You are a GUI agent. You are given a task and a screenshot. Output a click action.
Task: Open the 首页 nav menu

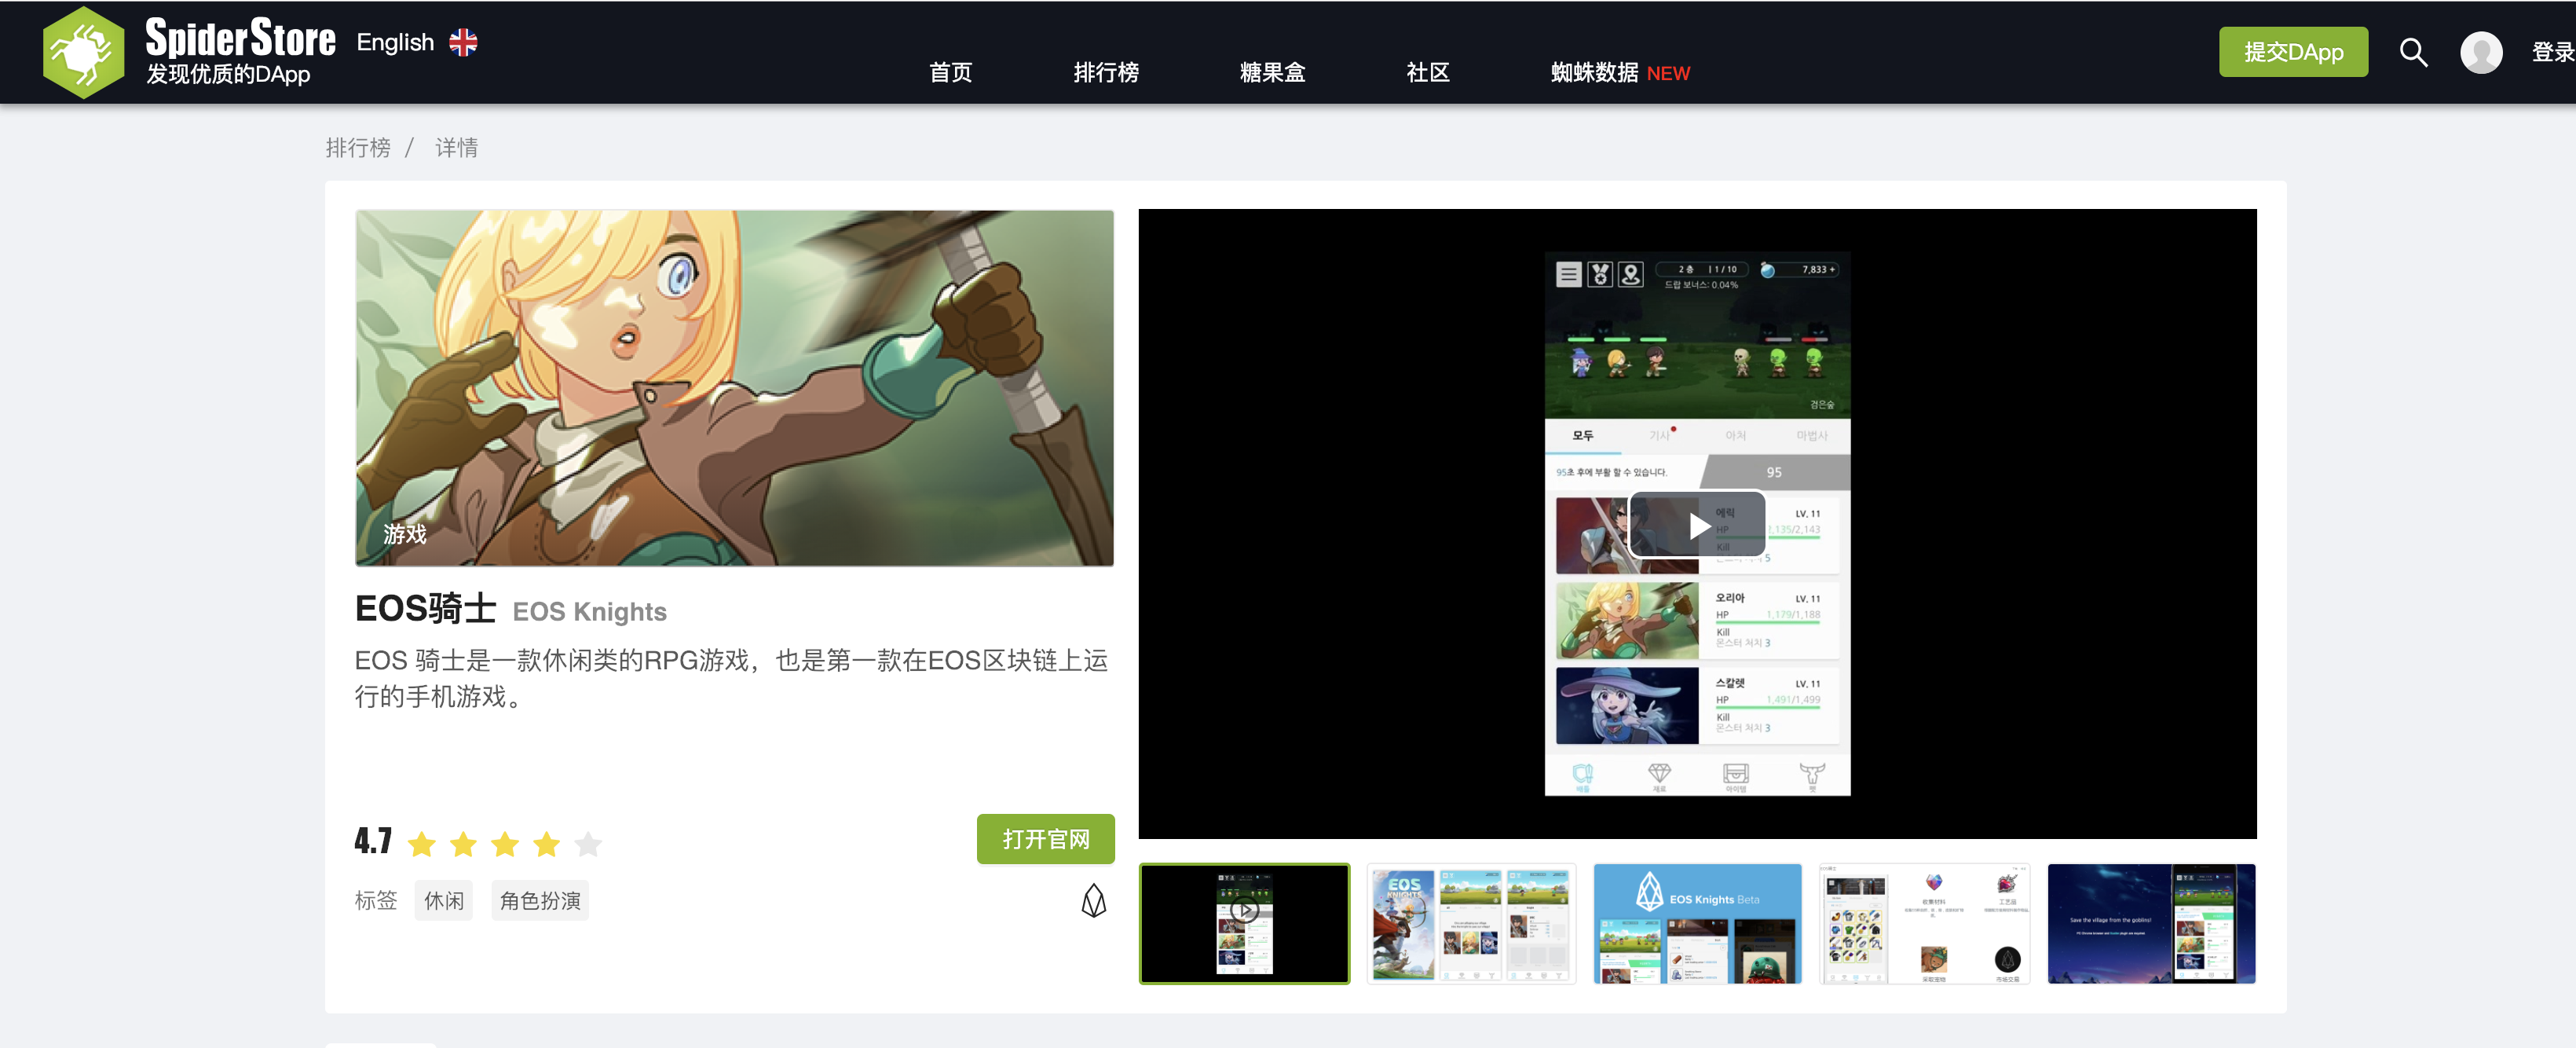pos(950,72)
